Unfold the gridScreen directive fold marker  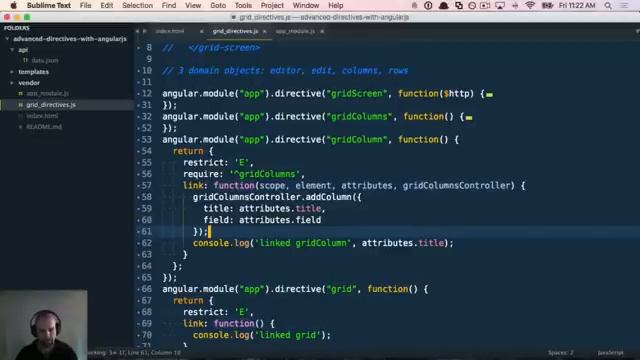(x=489, y=95)
